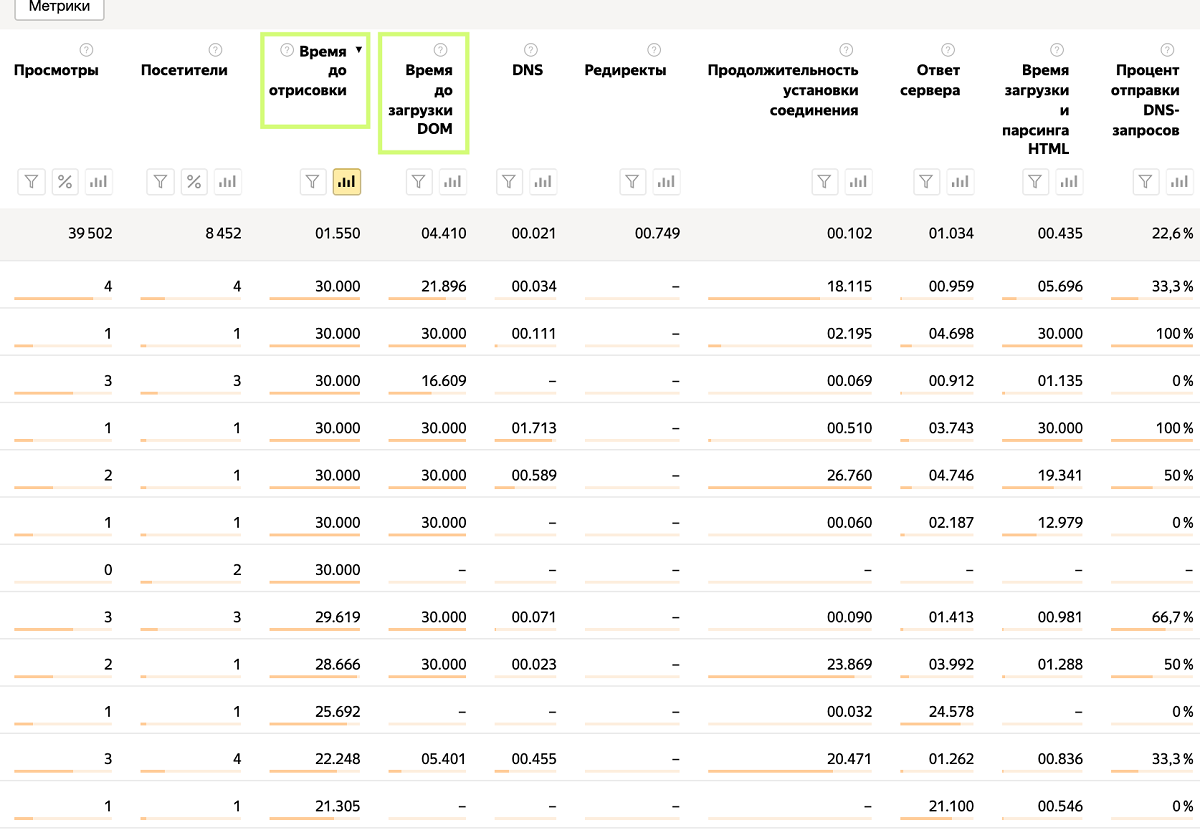Viewport: 1200px width, 835px height.
Task: Open filter for Посетители column
Action: (161, 181)
